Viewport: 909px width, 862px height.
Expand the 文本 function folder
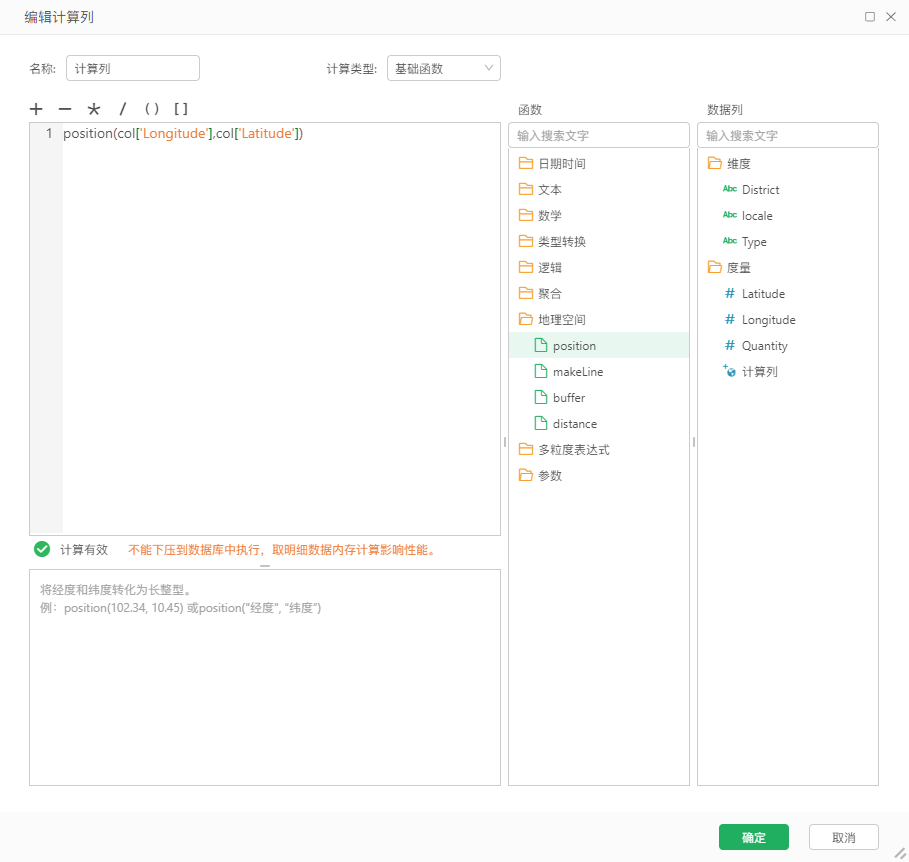pyautogui.click(x=599, y=190)
